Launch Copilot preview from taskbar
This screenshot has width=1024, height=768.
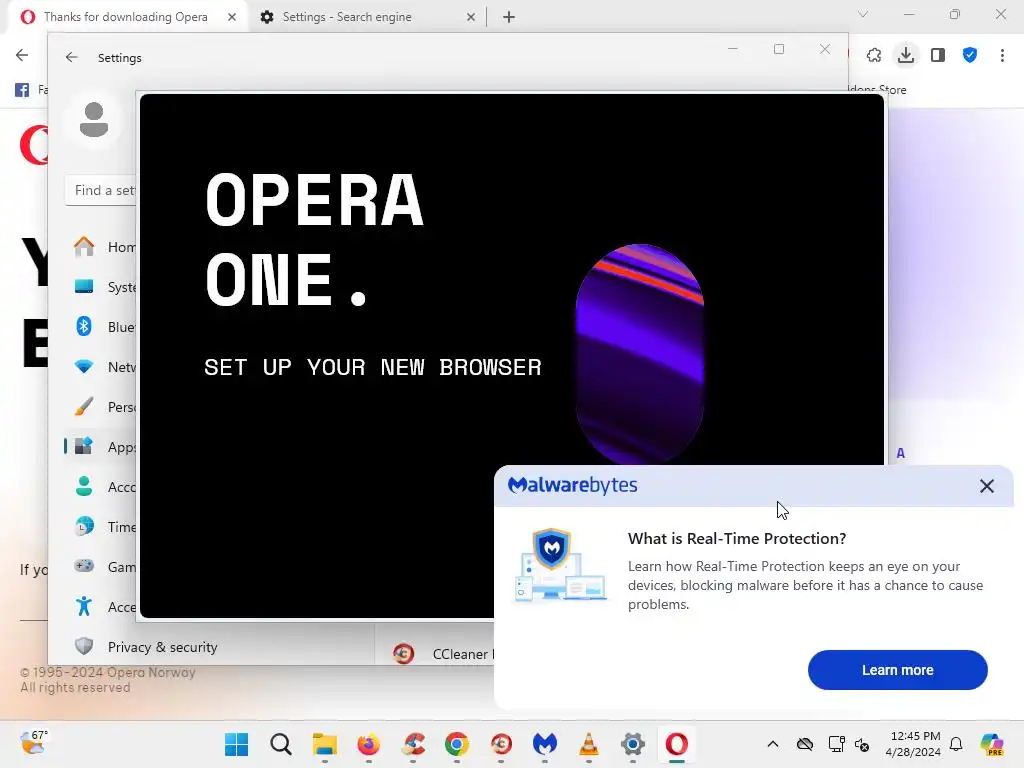click(x=993, y=744)
